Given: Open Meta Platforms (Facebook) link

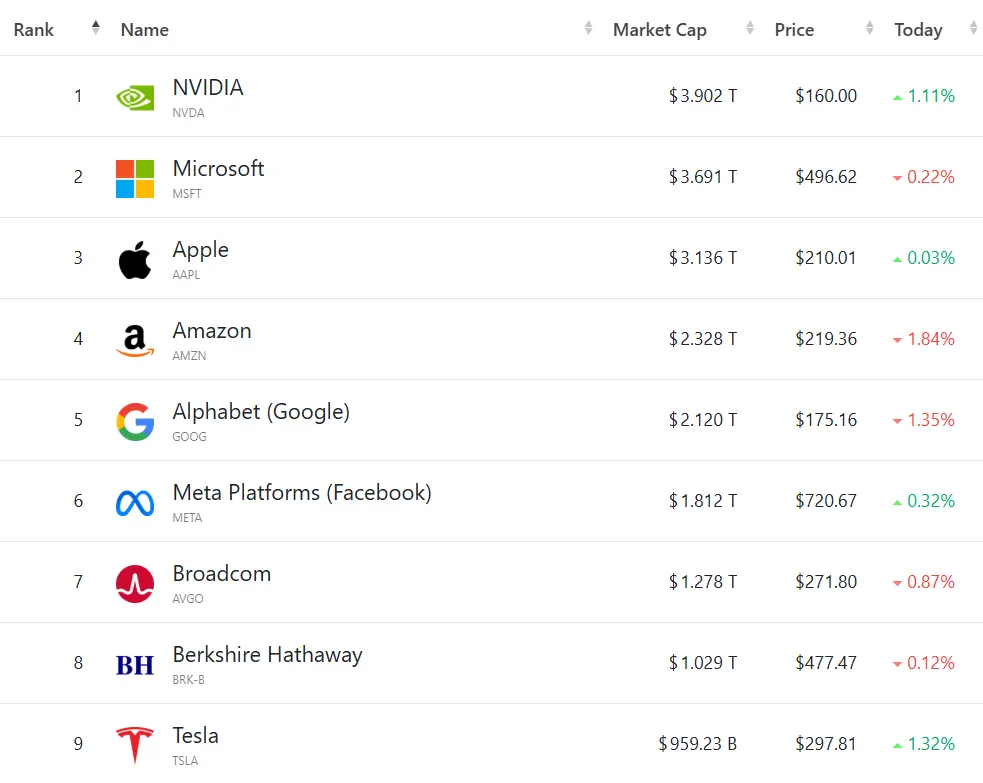Looking at the screenshot, I should pyautogui.click(x=302, y=493).
